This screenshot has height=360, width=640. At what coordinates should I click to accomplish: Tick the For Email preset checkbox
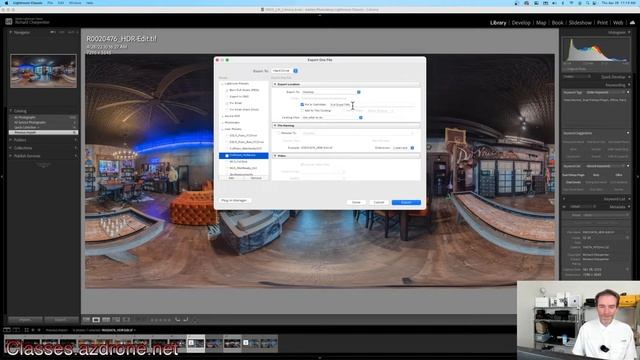pos(227,103)
